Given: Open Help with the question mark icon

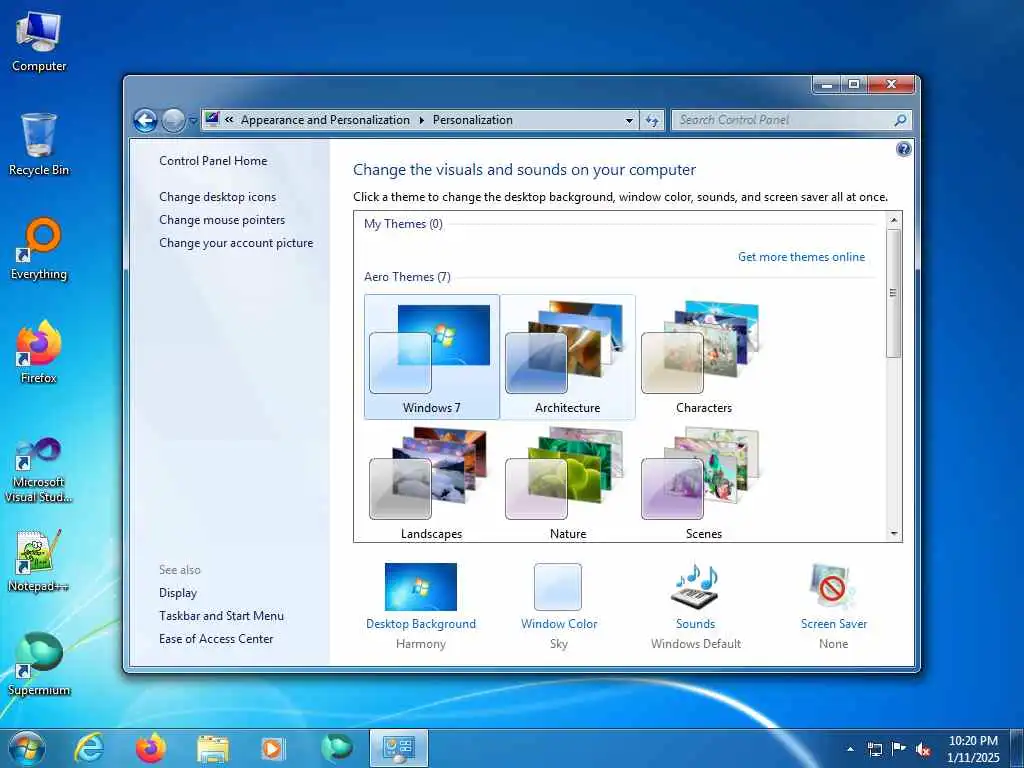Looking at the screenshot, I should click(x=904, y=150).
